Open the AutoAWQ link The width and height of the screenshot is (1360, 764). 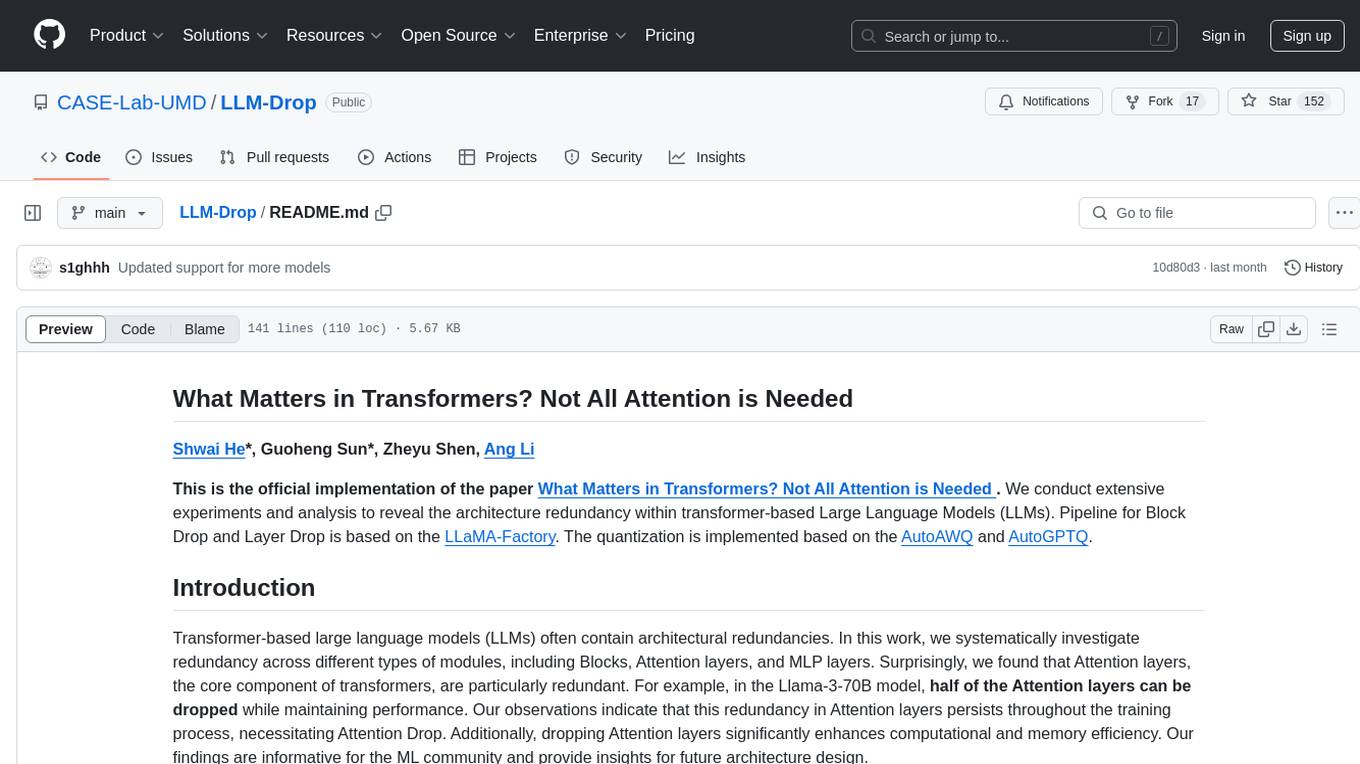tap(937, 536)
